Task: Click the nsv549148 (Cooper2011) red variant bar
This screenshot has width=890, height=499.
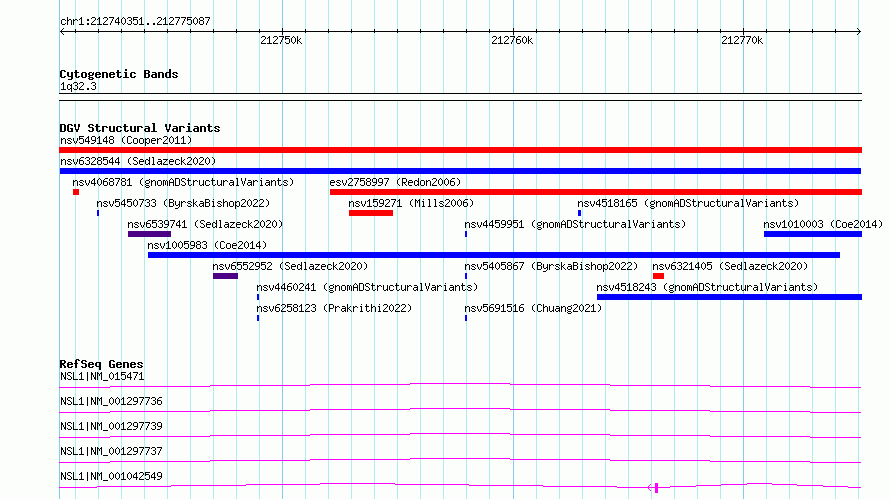Action: click(460, 150)
